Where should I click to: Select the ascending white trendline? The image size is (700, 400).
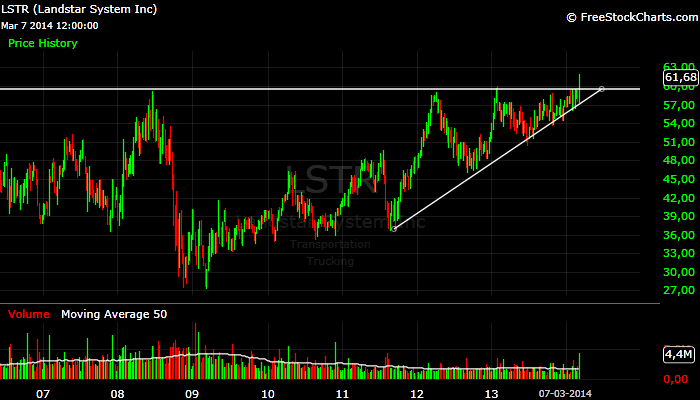(x=498, y=159)
